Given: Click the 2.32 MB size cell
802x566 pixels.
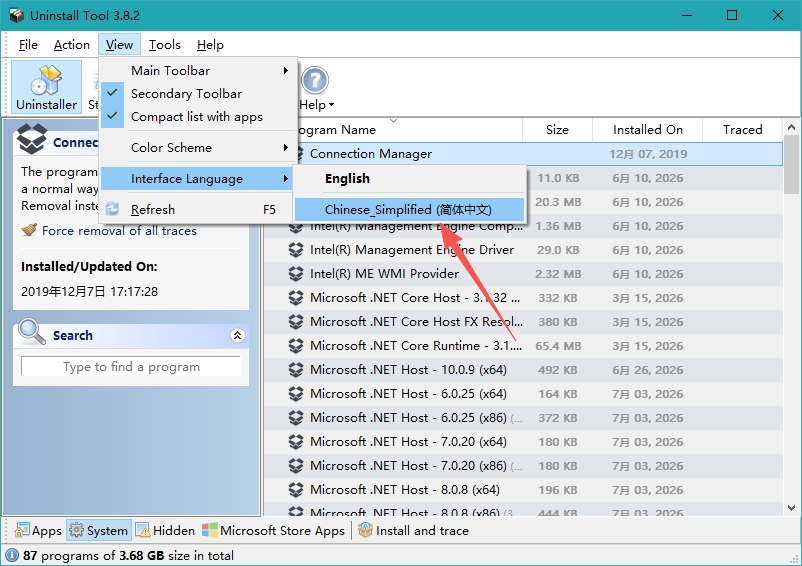Looking at the screenshot, I should [x=558, y=274].
